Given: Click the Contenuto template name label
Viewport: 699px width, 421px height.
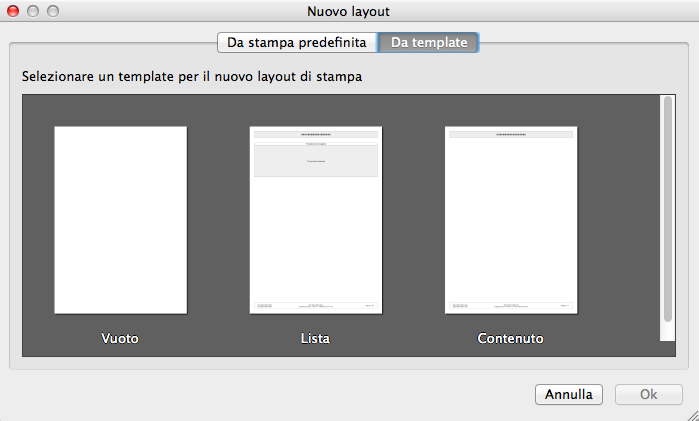Looking at the screenshot, I should [x=510, y=339].
